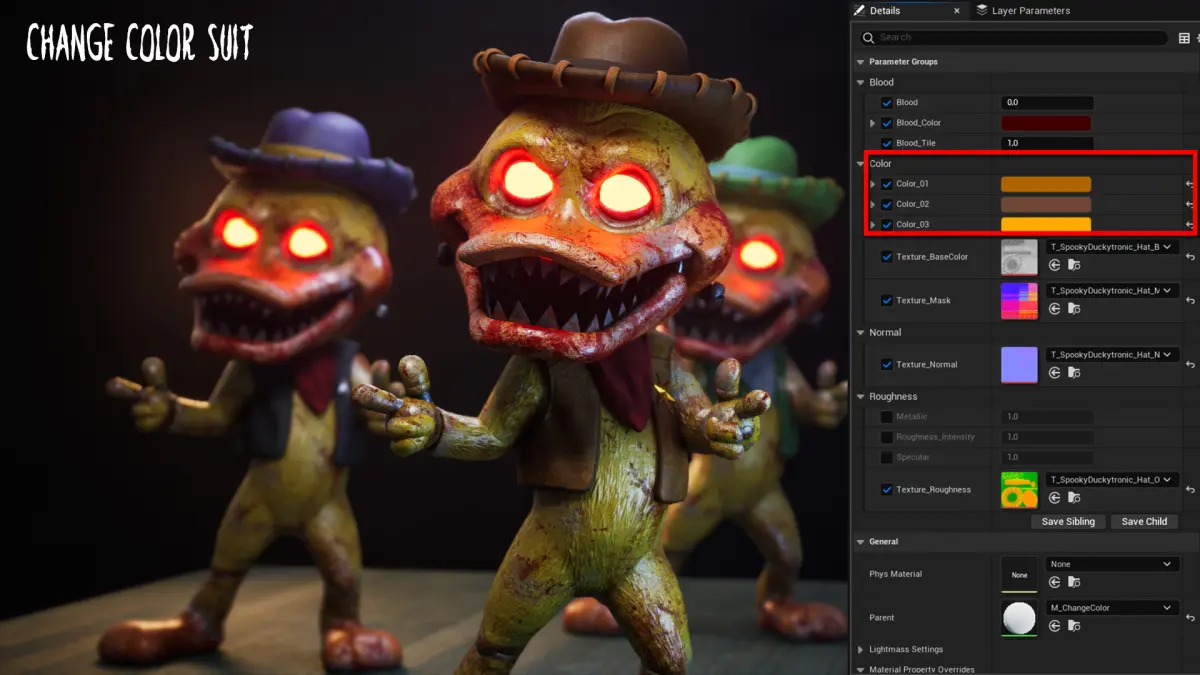
Task: Uncheck the Texture_BaseColor checkbox
Action: [x=886, y=257]
